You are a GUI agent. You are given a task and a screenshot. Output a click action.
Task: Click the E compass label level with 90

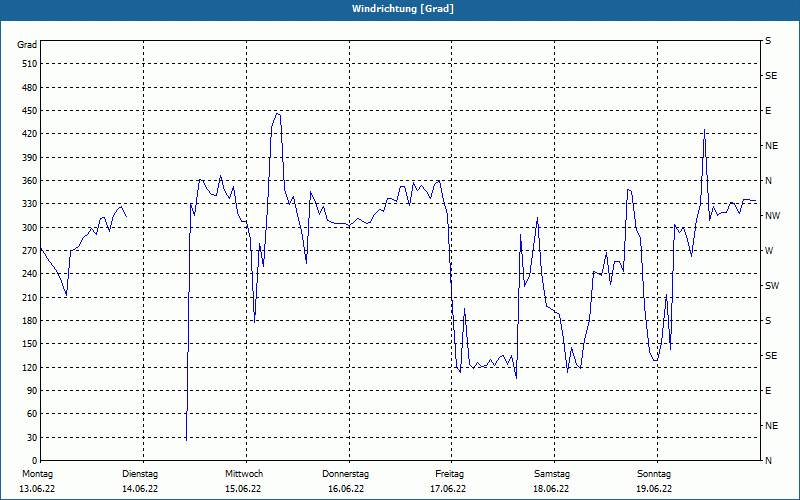tap(768, 390)
